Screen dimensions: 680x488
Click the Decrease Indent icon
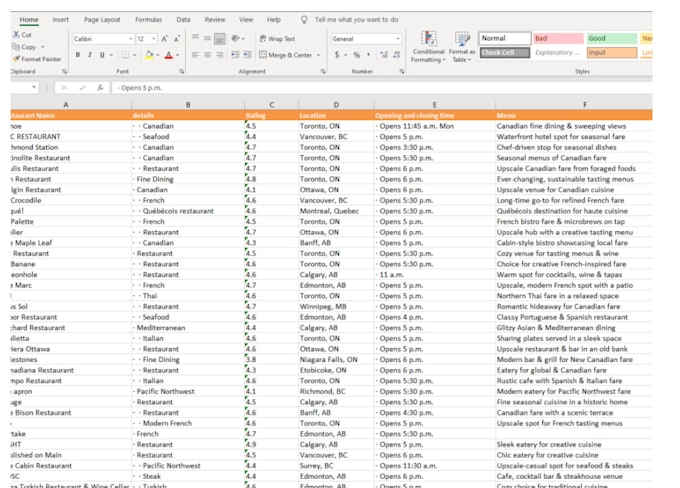[x=235, y=55]
